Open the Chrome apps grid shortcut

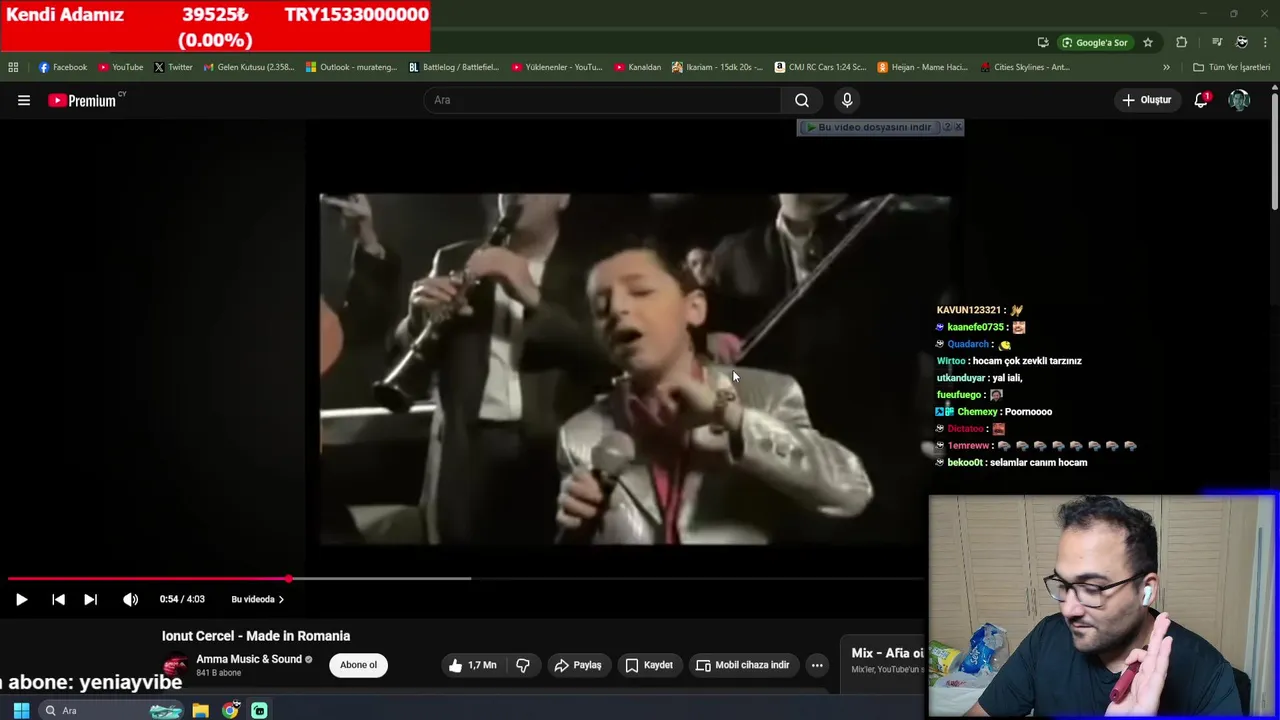coord(13,67)
